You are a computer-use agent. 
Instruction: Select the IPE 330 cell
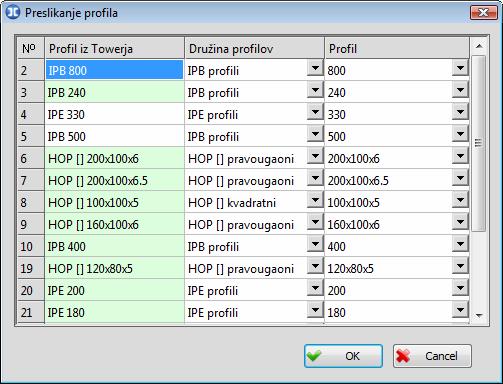coord(114,114)
